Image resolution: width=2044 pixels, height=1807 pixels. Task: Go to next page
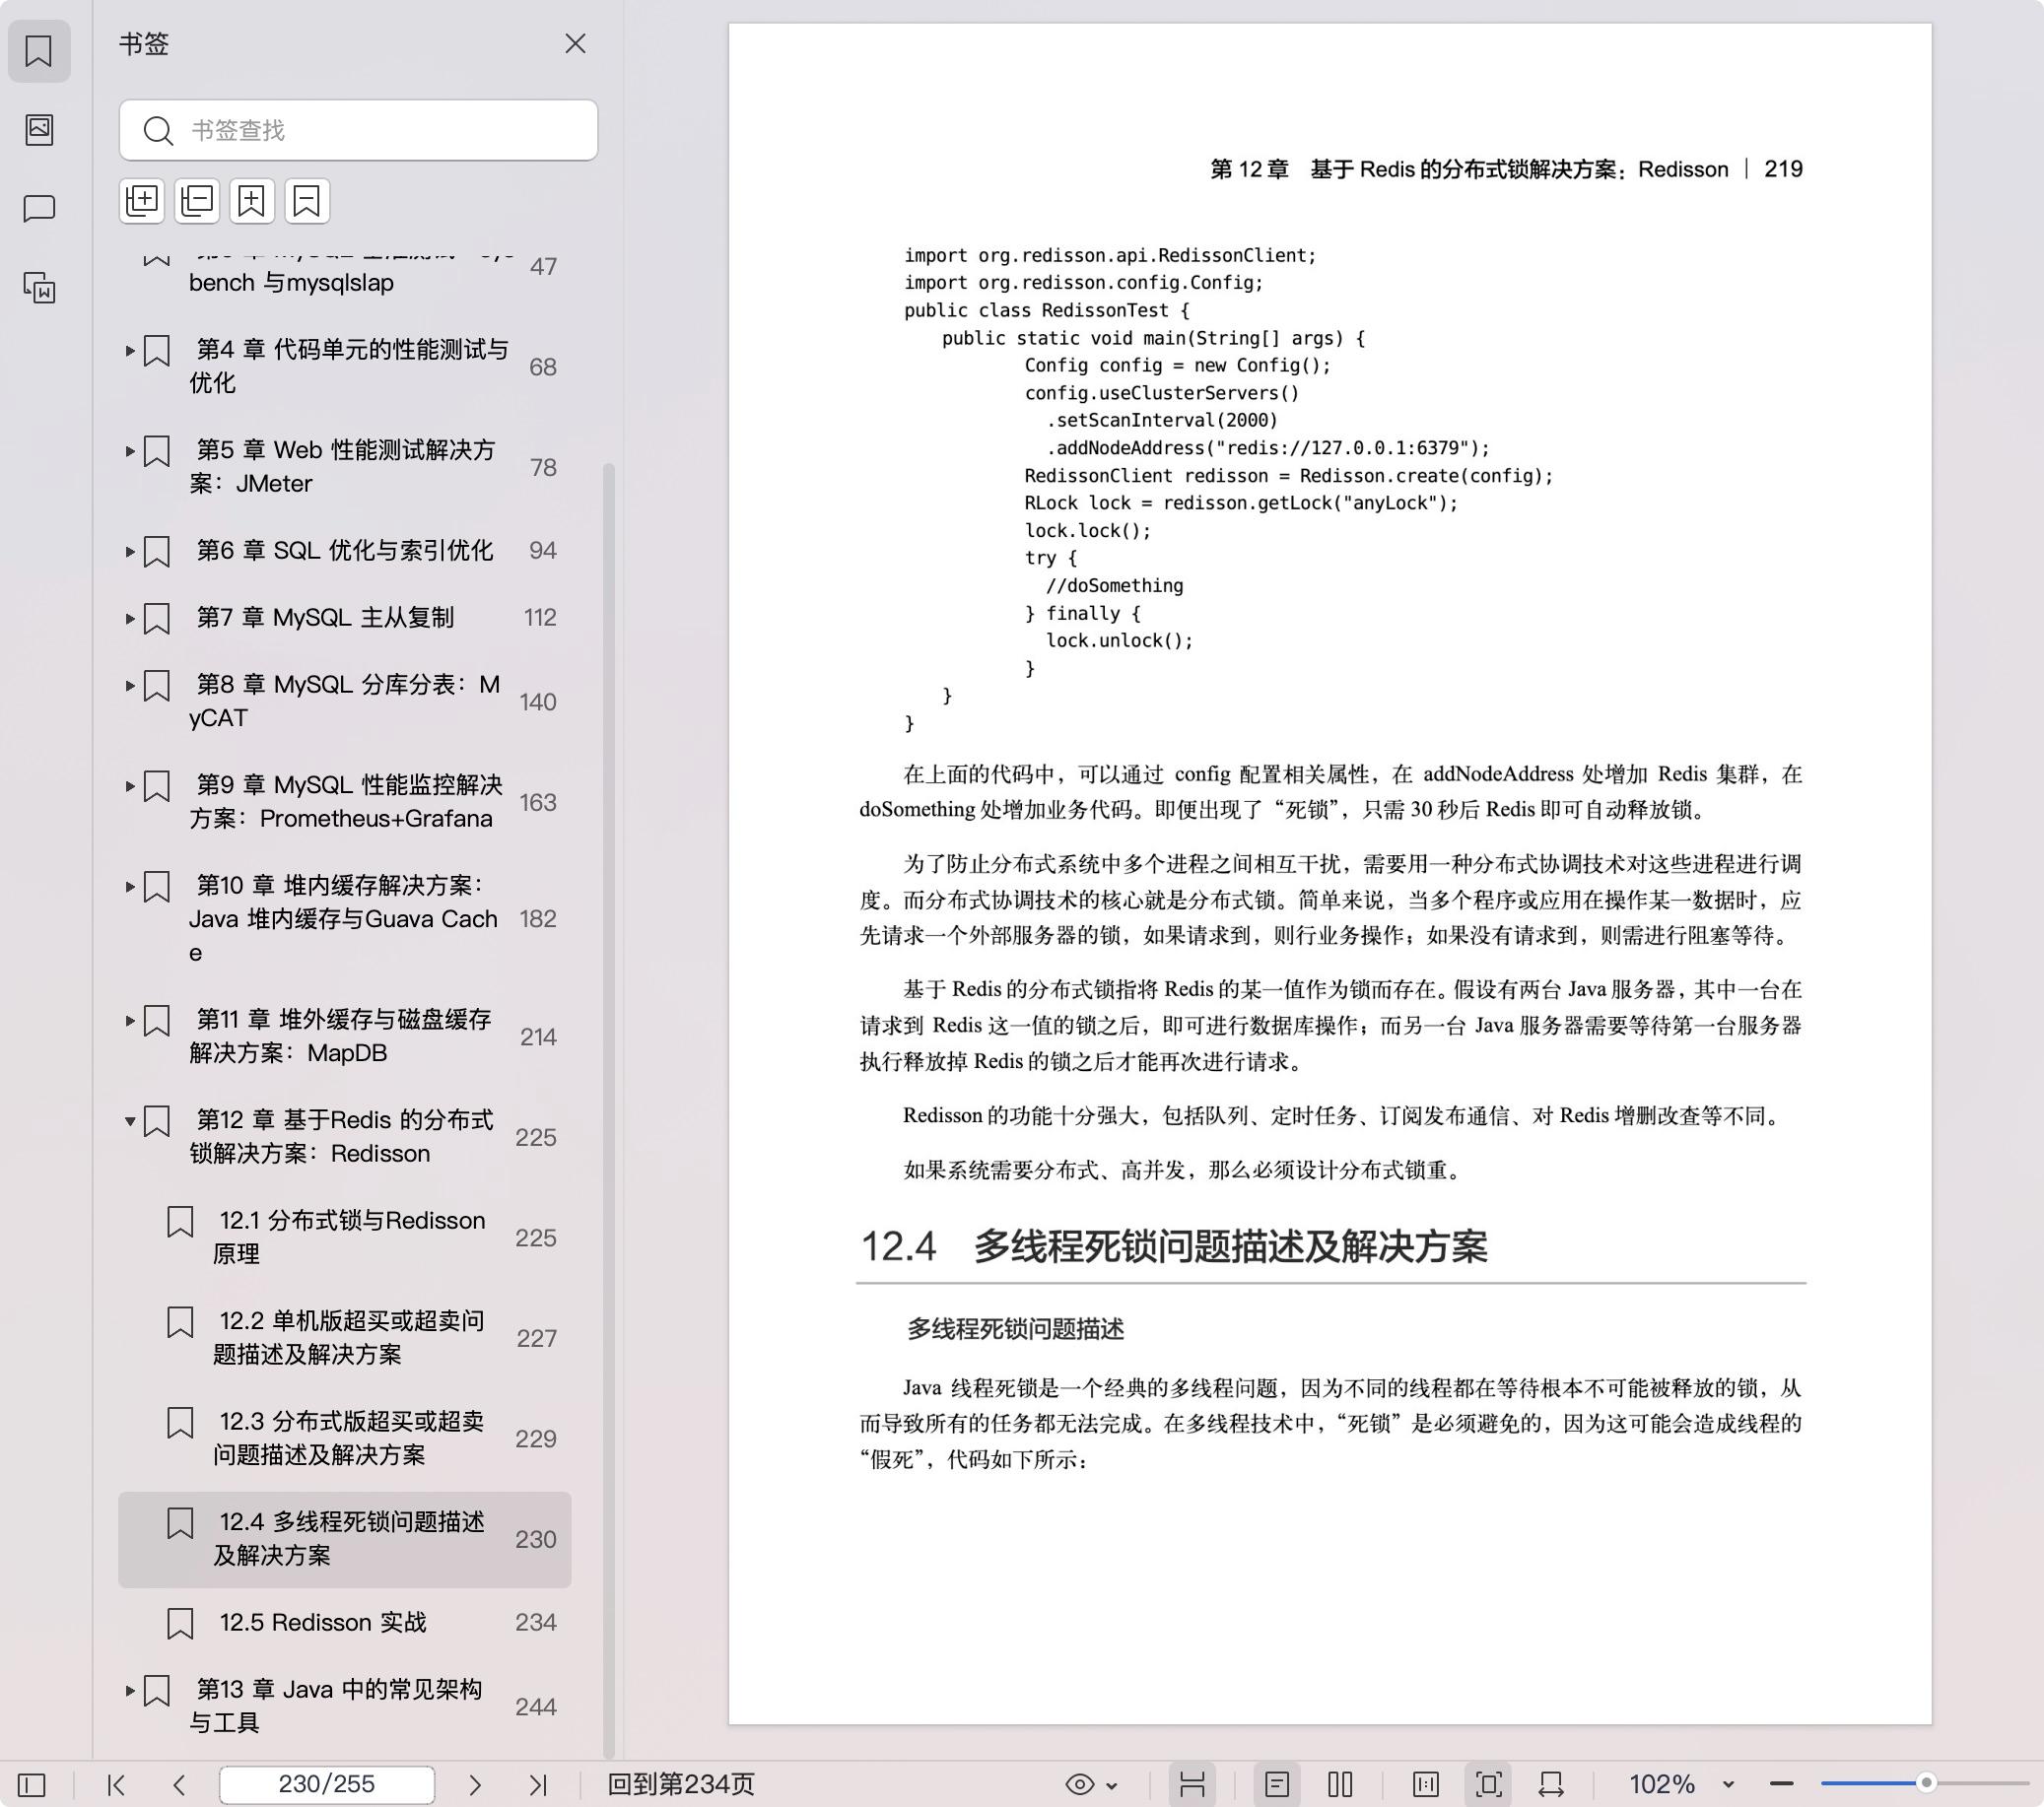[x=475, y=1784]
